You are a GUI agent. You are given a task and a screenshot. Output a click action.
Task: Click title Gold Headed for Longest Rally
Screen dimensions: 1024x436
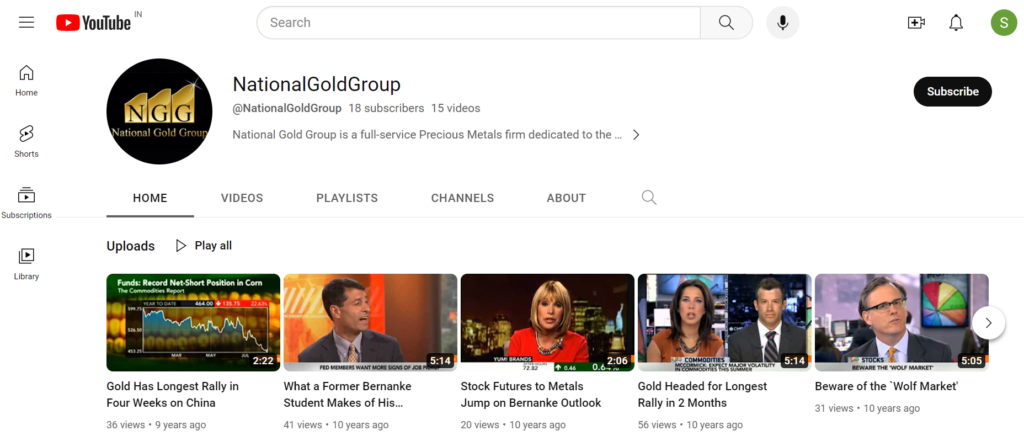[x=703, y=394]
